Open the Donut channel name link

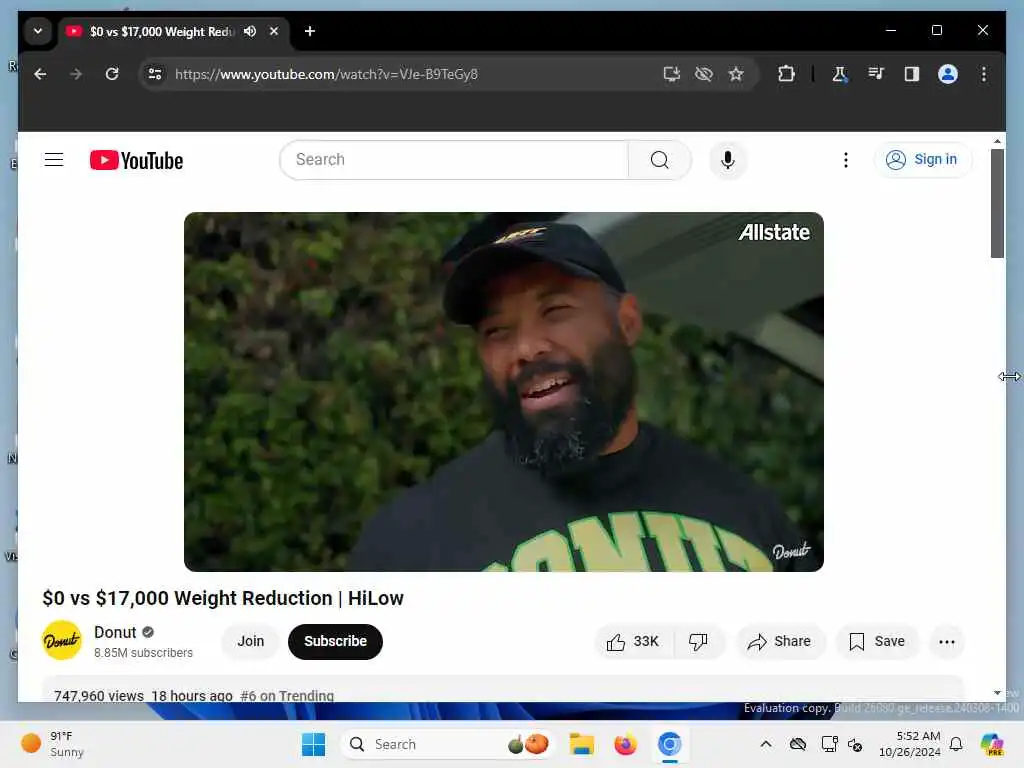tap(115, 632)
